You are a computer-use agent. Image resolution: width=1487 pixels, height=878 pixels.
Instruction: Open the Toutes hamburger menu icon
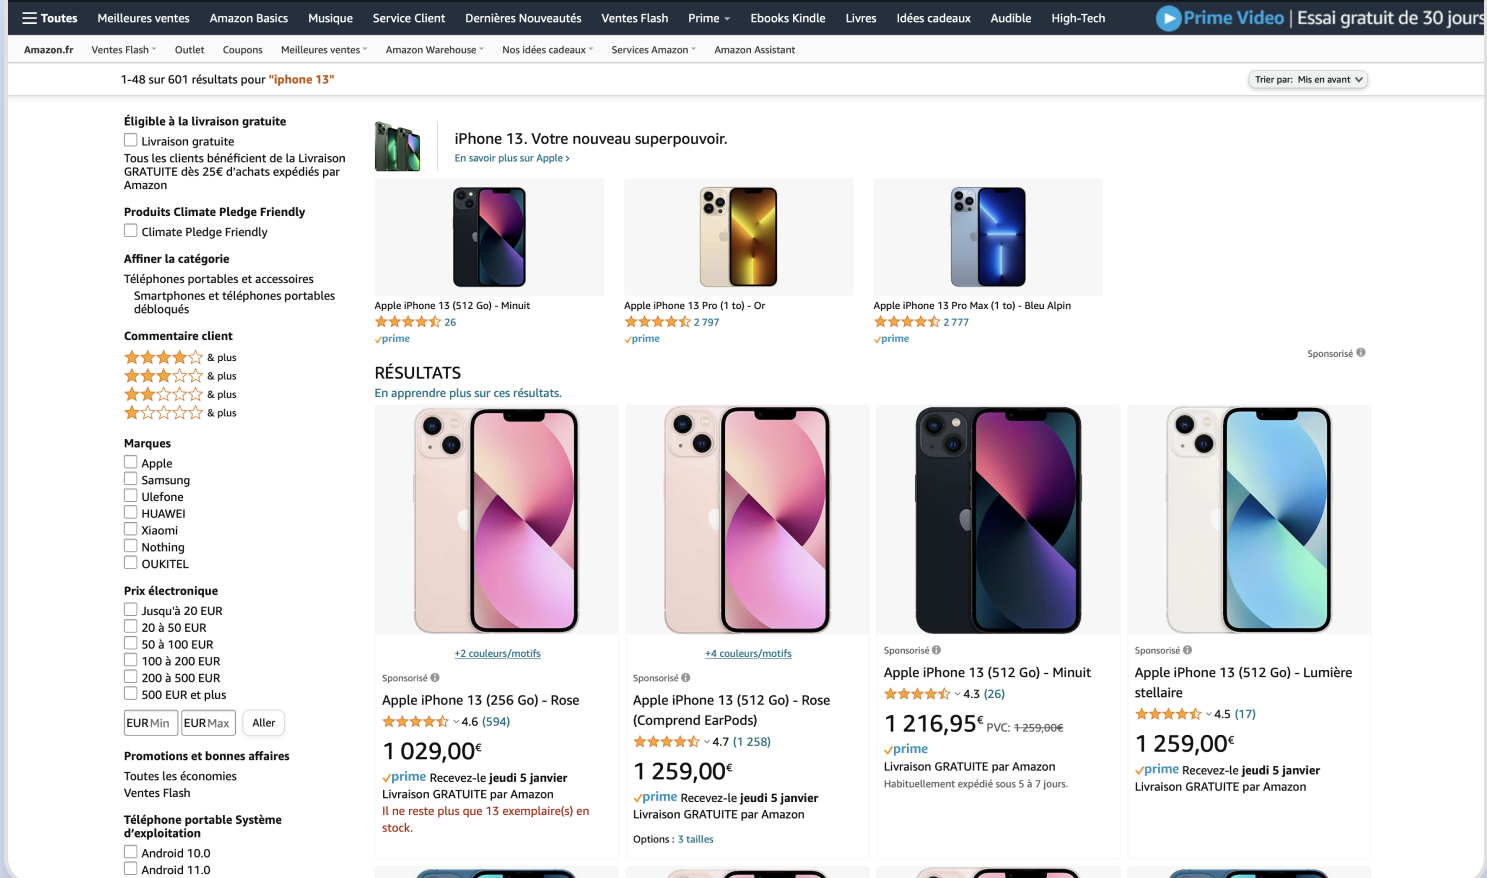click(30, 18)
